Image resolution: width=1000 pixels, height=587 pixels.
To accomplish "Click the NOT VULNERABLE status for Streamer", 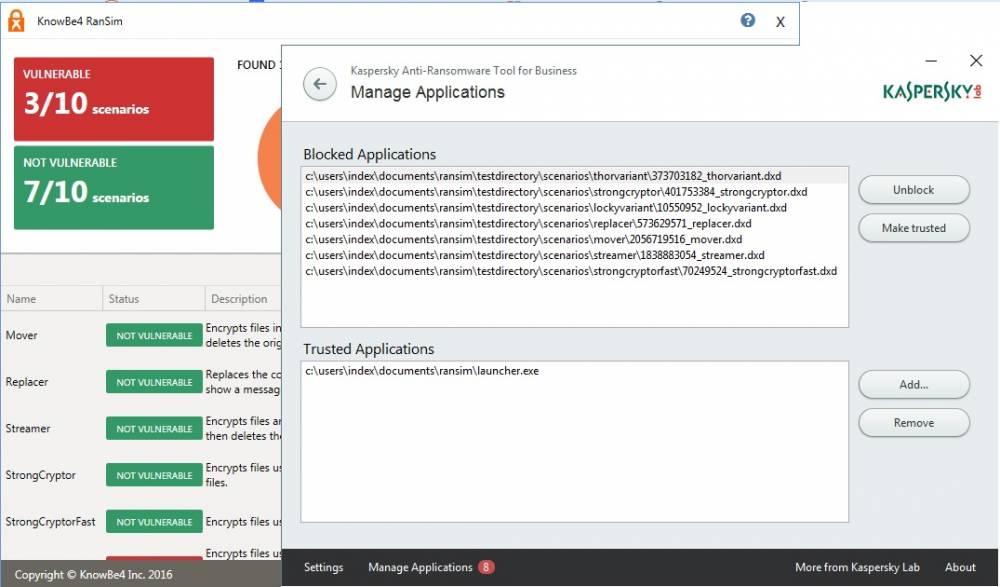I will (154, 429).
